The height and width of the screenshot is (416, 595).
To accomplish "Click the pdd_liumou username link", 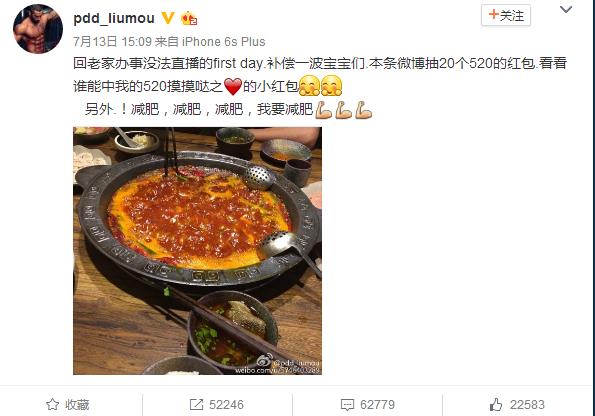I will pyautogui.click(x=114, y=18).
